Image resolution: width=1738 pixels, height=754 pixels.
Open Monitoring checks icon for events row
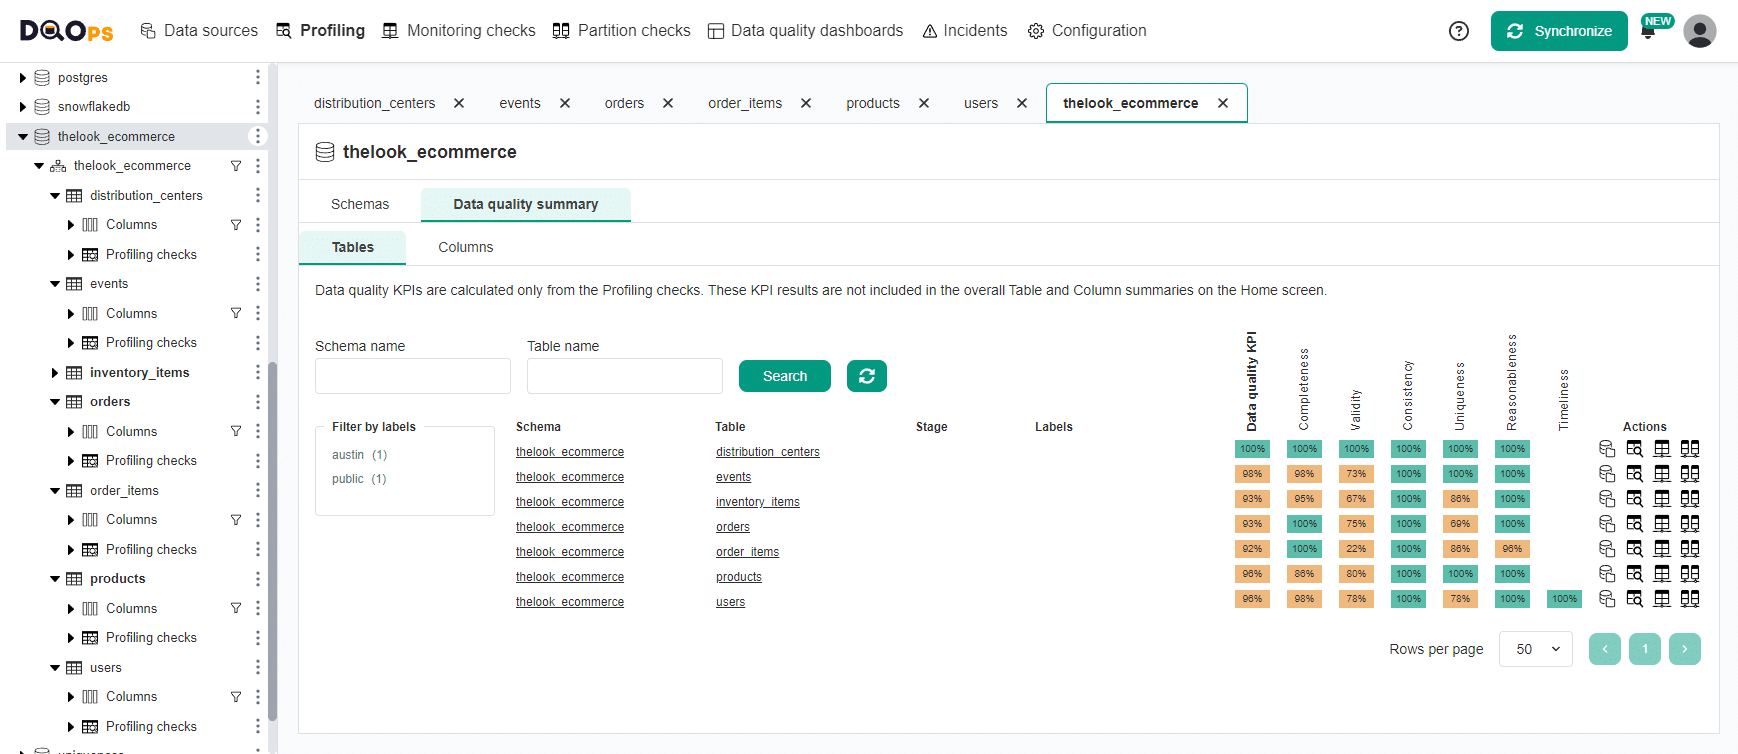tap(1662, 474)
